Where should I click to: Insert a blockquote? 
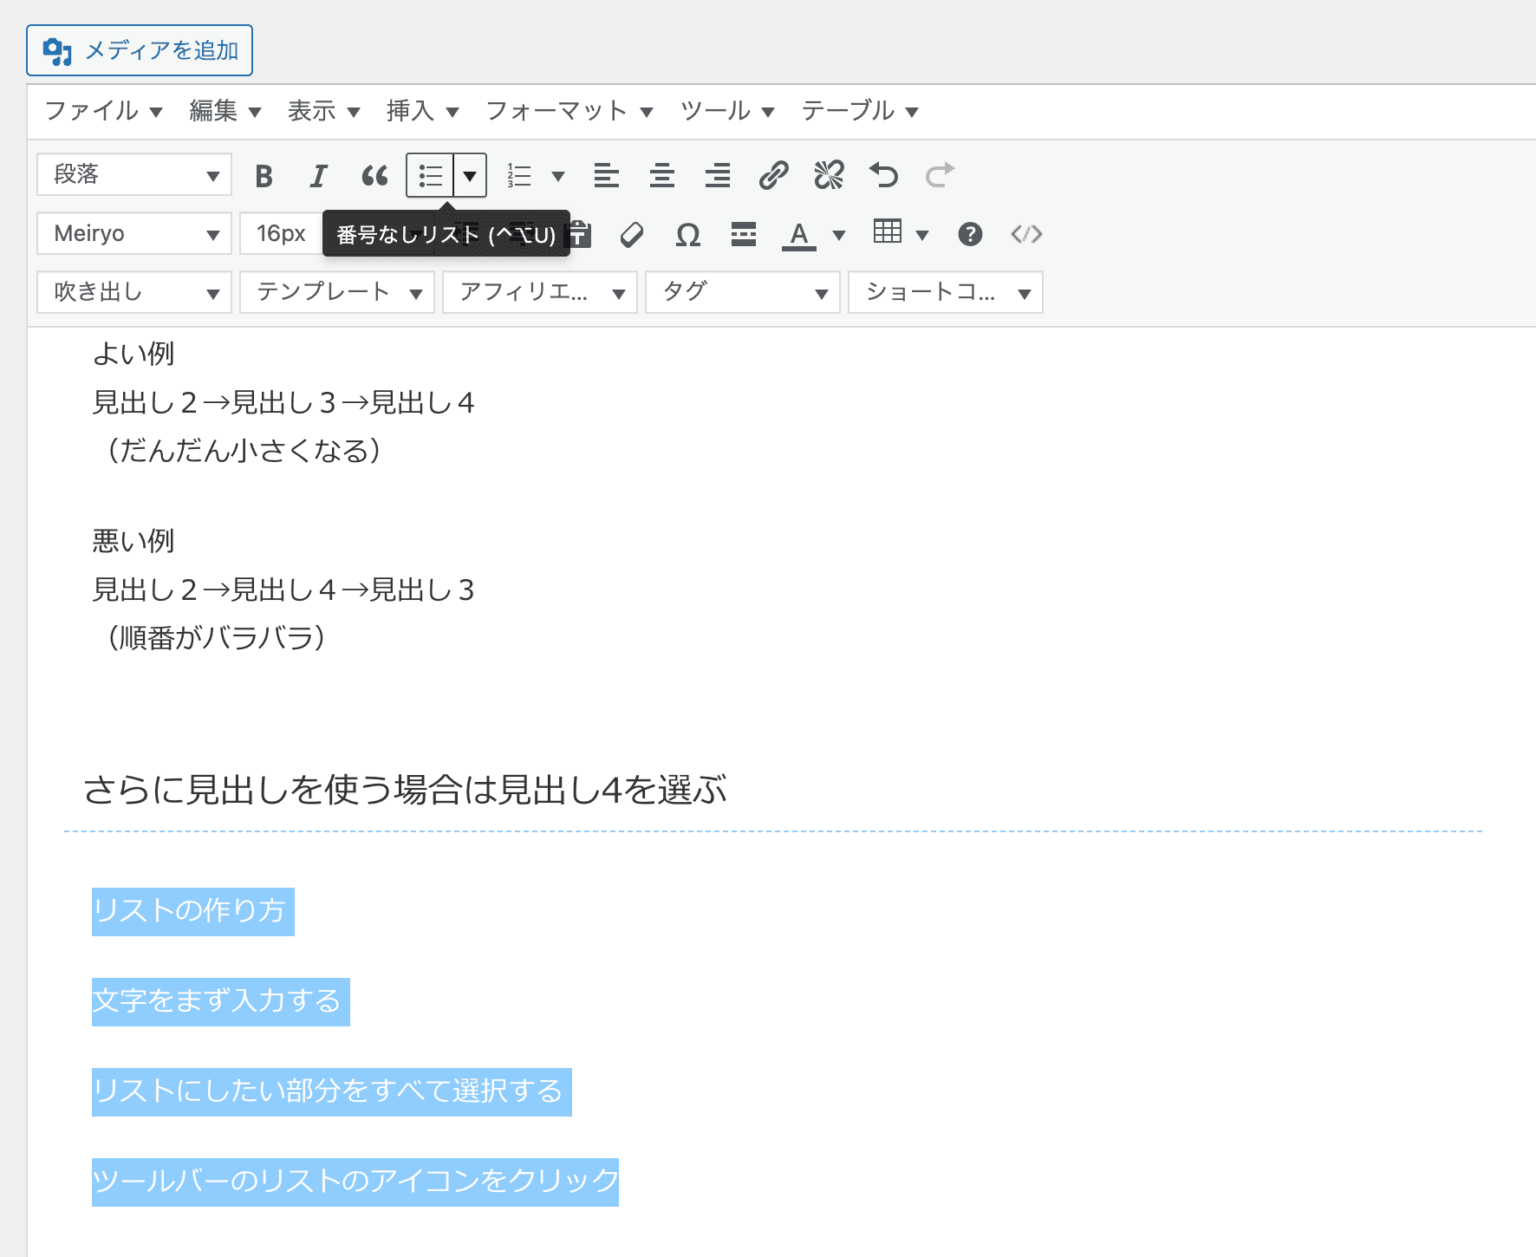click(375, 174)
